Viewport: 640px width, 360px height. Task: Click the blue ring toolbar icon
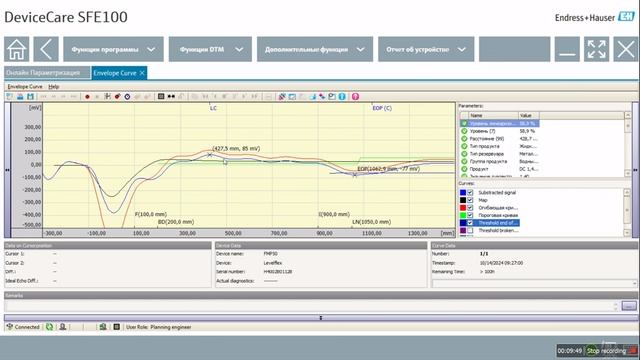pos(127,97)
